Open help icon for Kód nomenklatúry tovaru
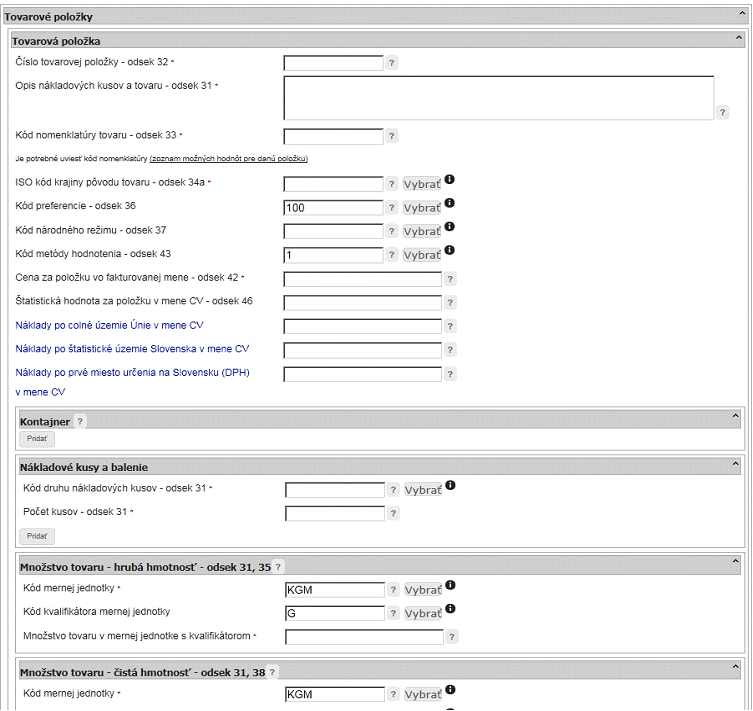This screenshot has height=711, width=753. pos(391,136)
